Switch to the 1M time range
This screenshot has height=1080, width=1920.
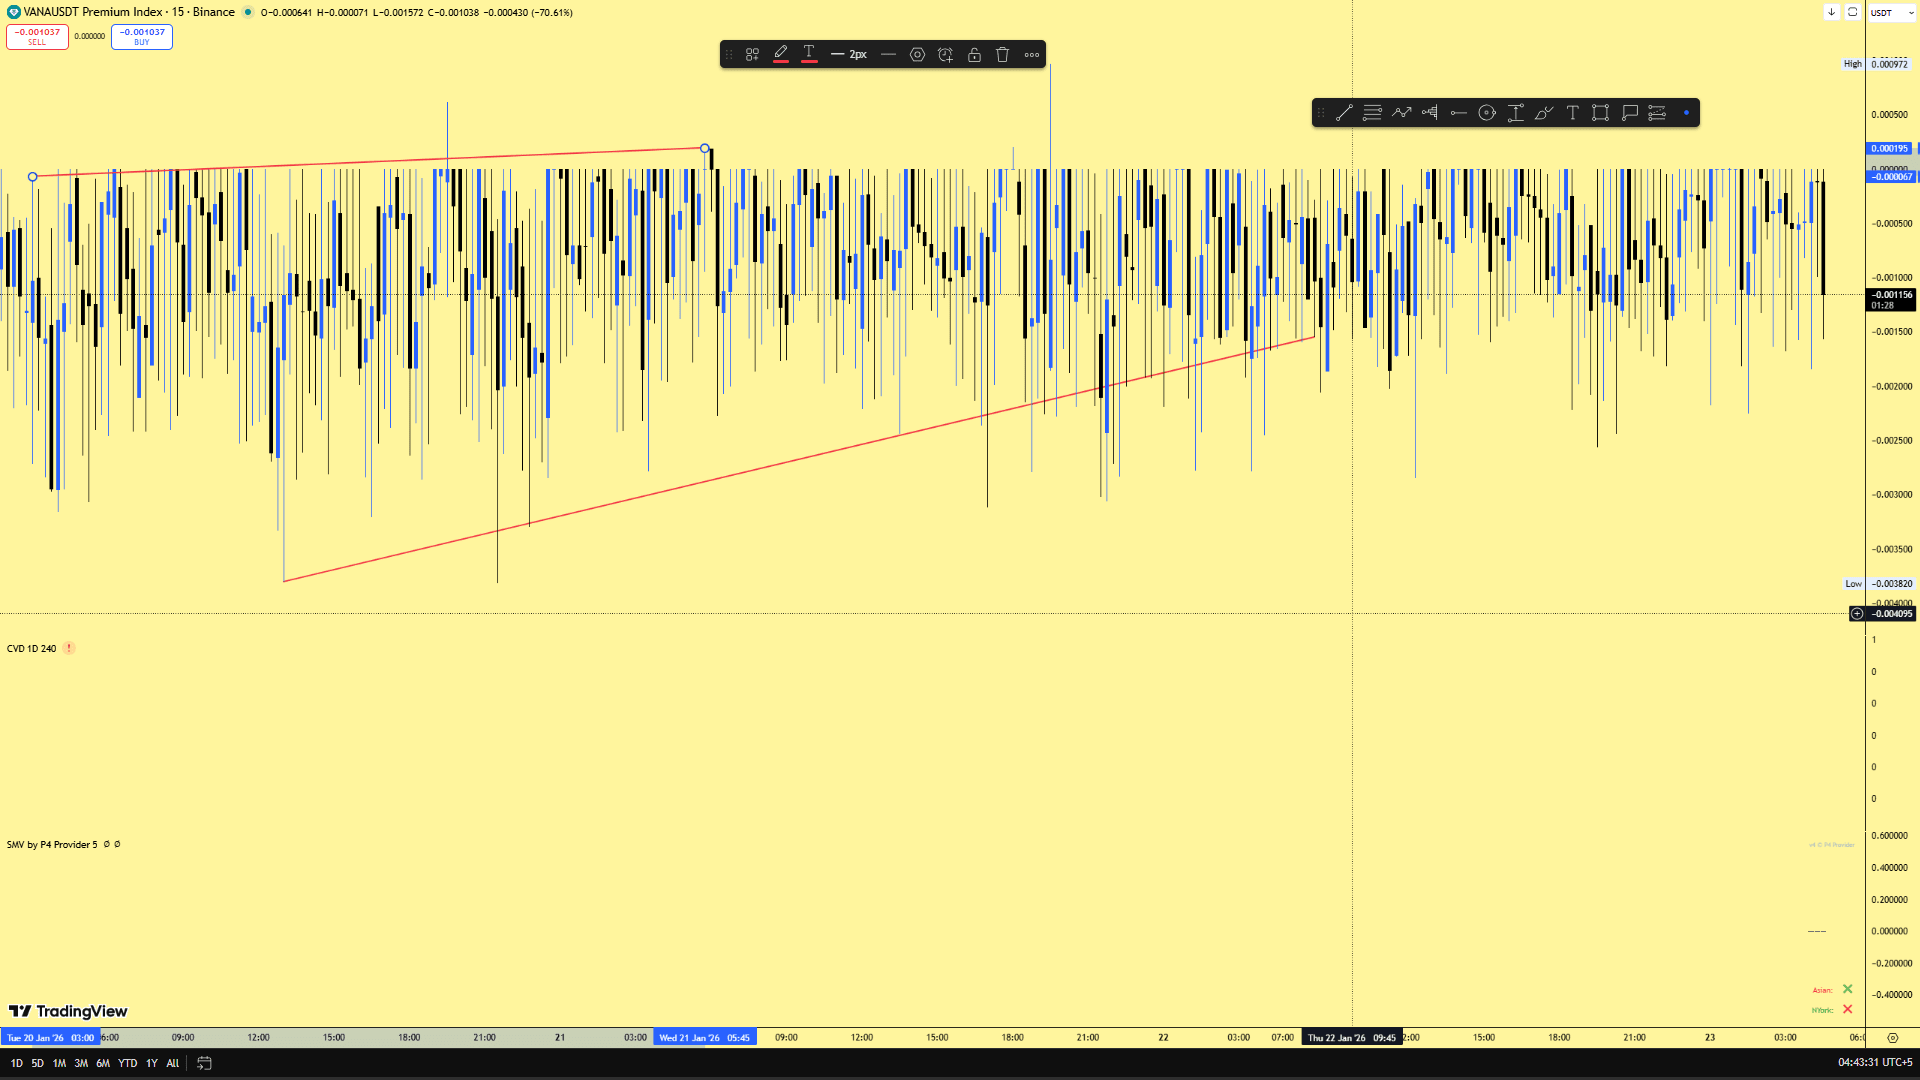59,1063
